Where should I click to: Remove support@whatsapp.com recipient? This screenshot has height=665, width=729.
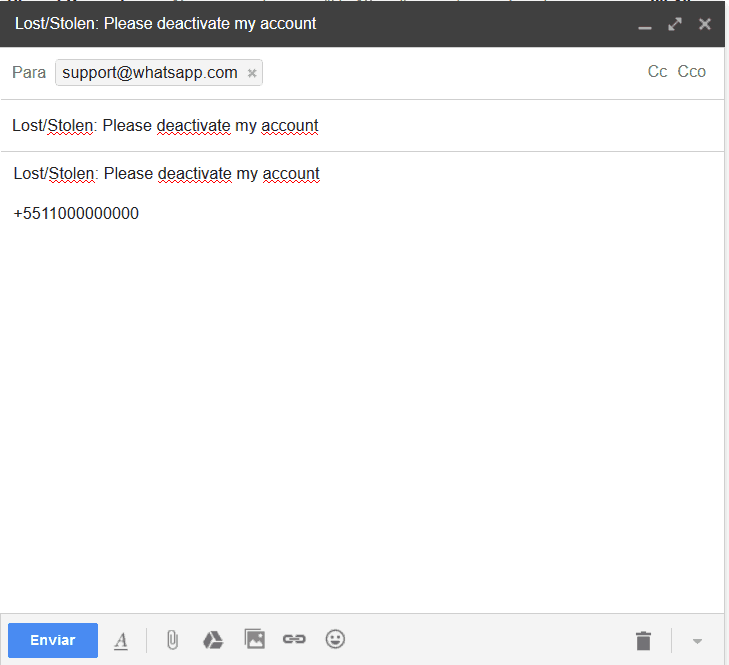click(252, 73)
